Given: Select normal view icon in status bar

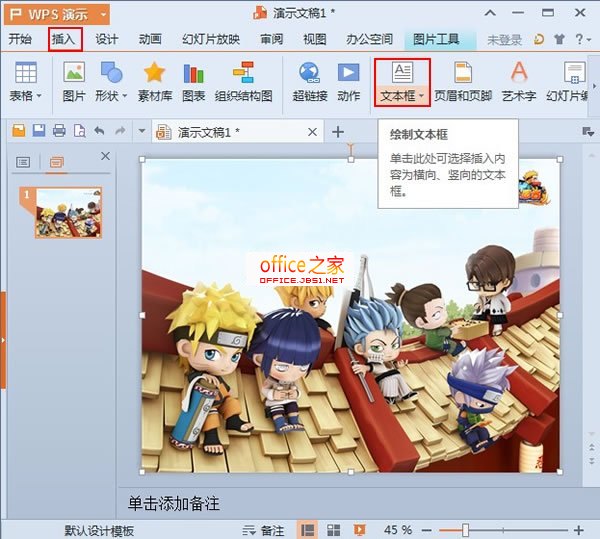Looking at the screenshot, I should click(x=307, y=530).
